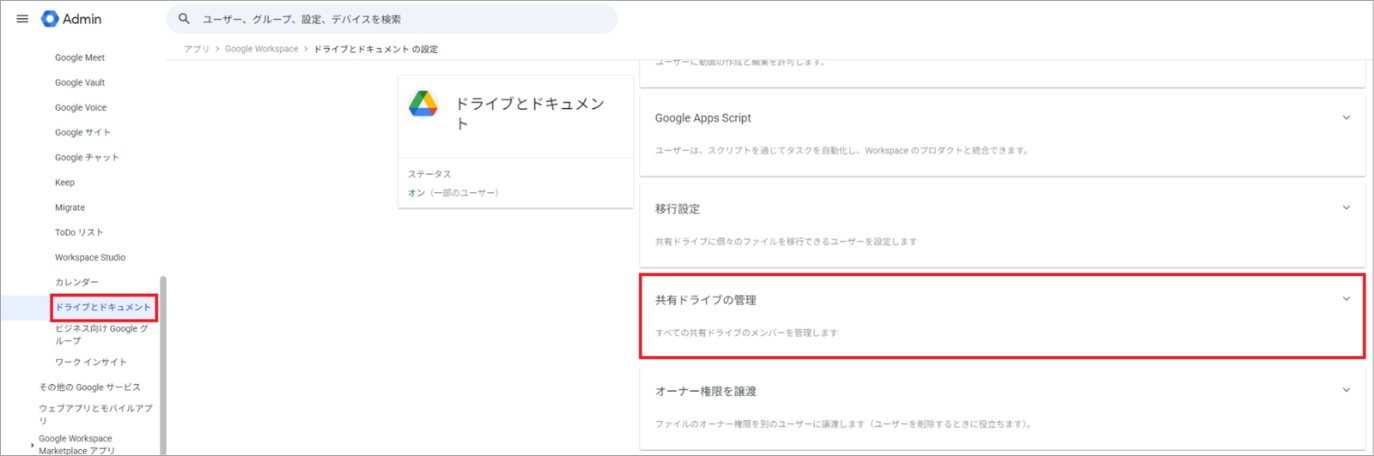Click the ドライブとドキュメント card title
Image resolution: width=1374 pixels, height=456 pixels.
click(x=530, y=114)
